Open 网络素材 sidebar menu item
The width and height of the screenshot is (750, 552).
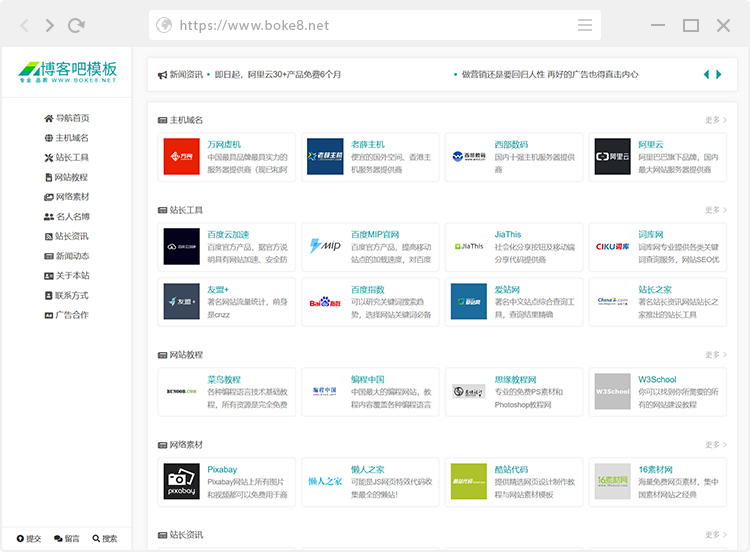(x=66, y=197)
